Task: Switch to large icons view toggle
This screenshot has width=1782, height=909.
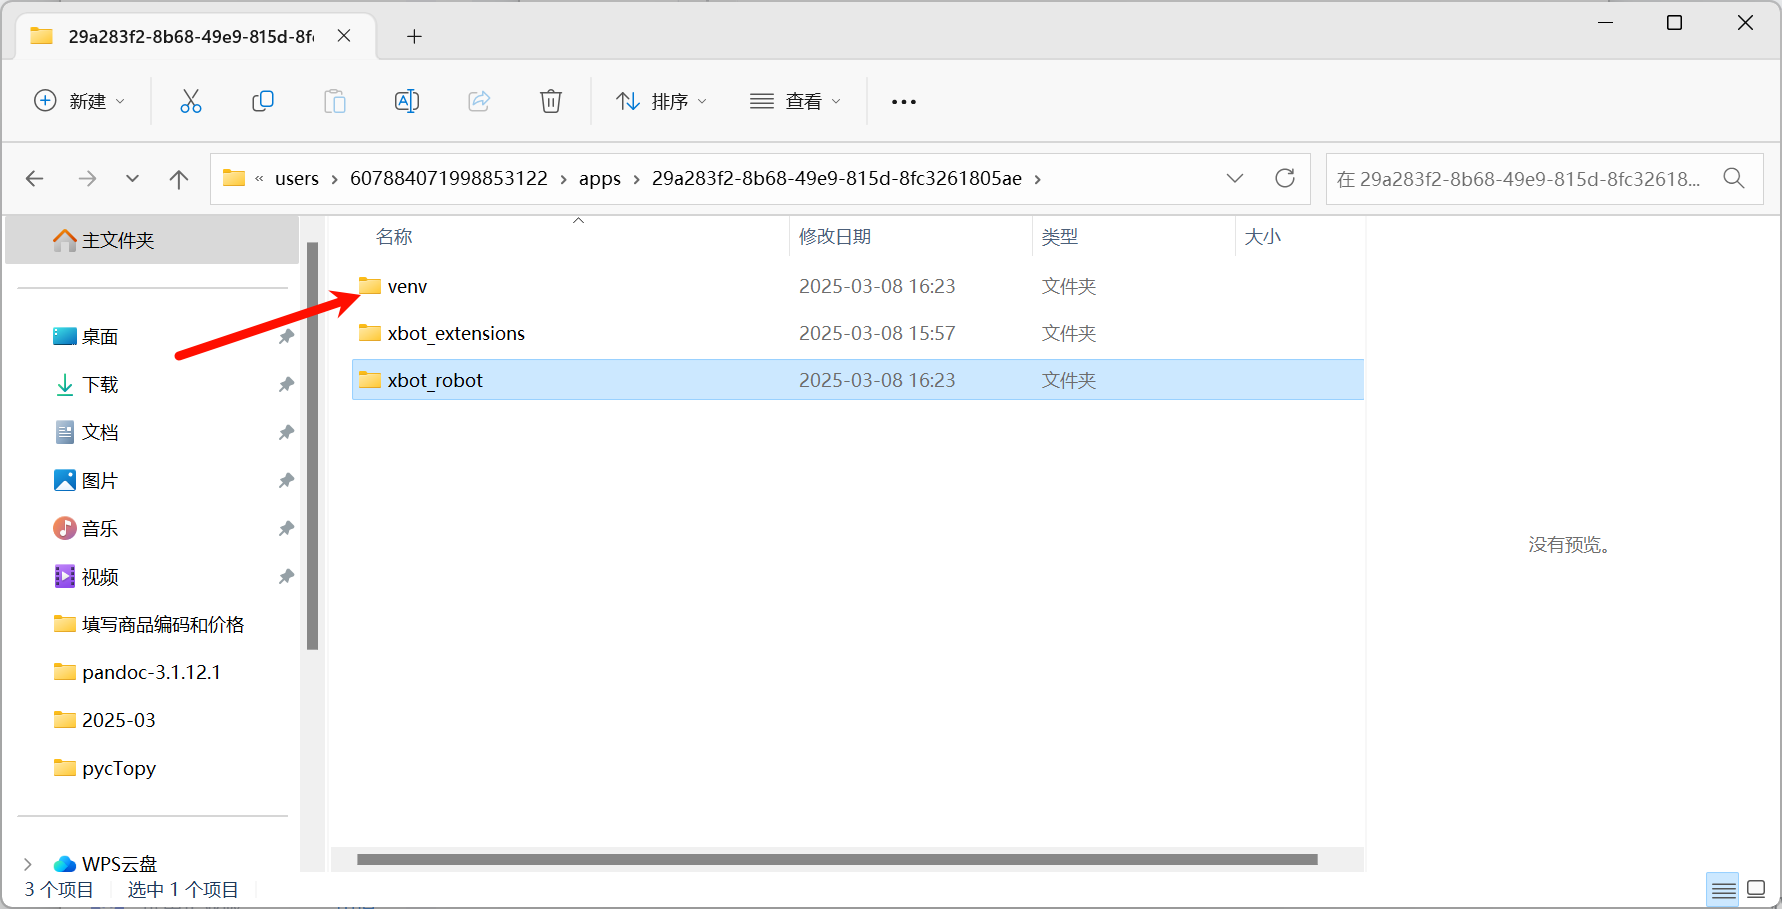Action: pos(1756,889)
